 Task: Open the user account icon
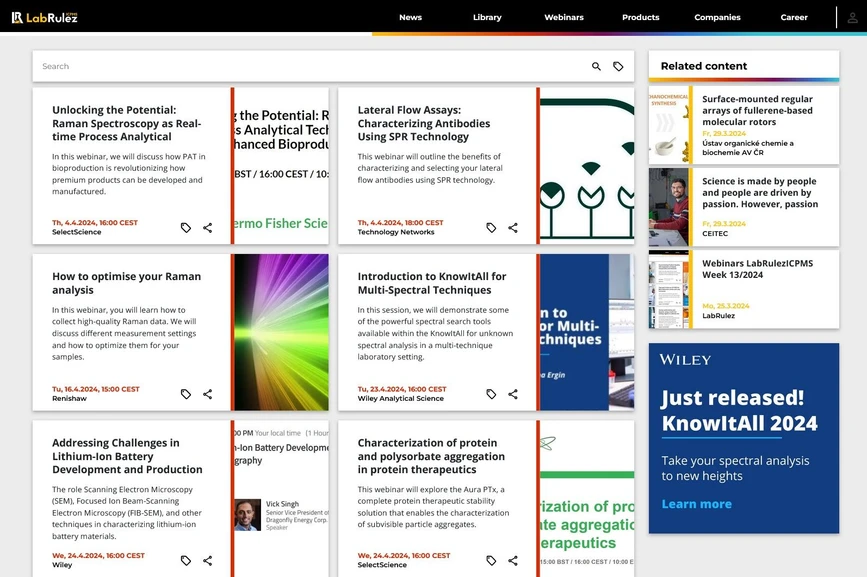tap(852, 18)
